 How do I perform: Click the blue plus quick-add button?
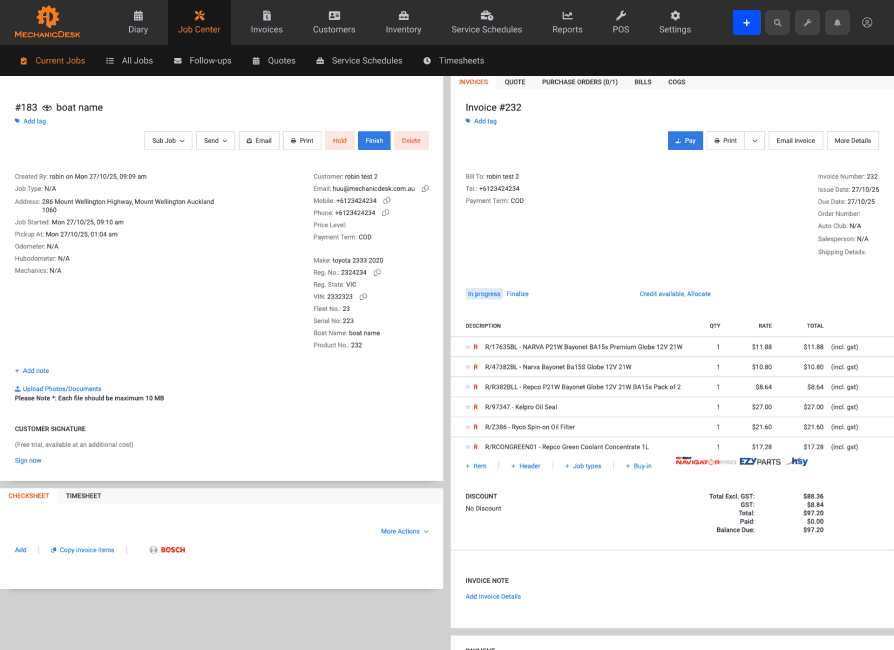pos(746,23)
